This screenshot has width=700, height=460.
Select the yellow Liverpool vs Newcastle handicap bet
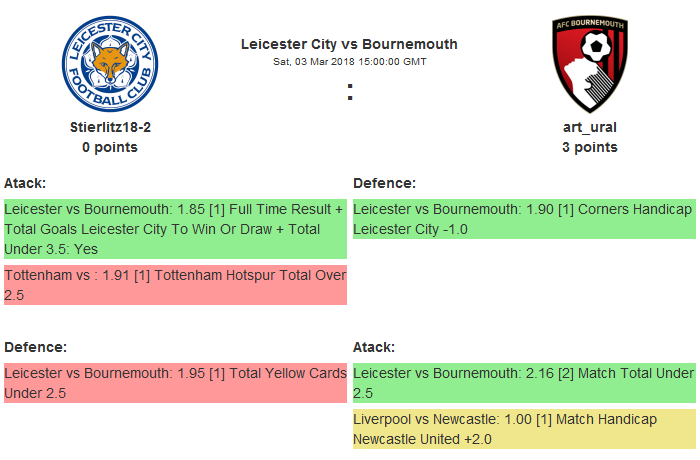(x=523, y=429)
